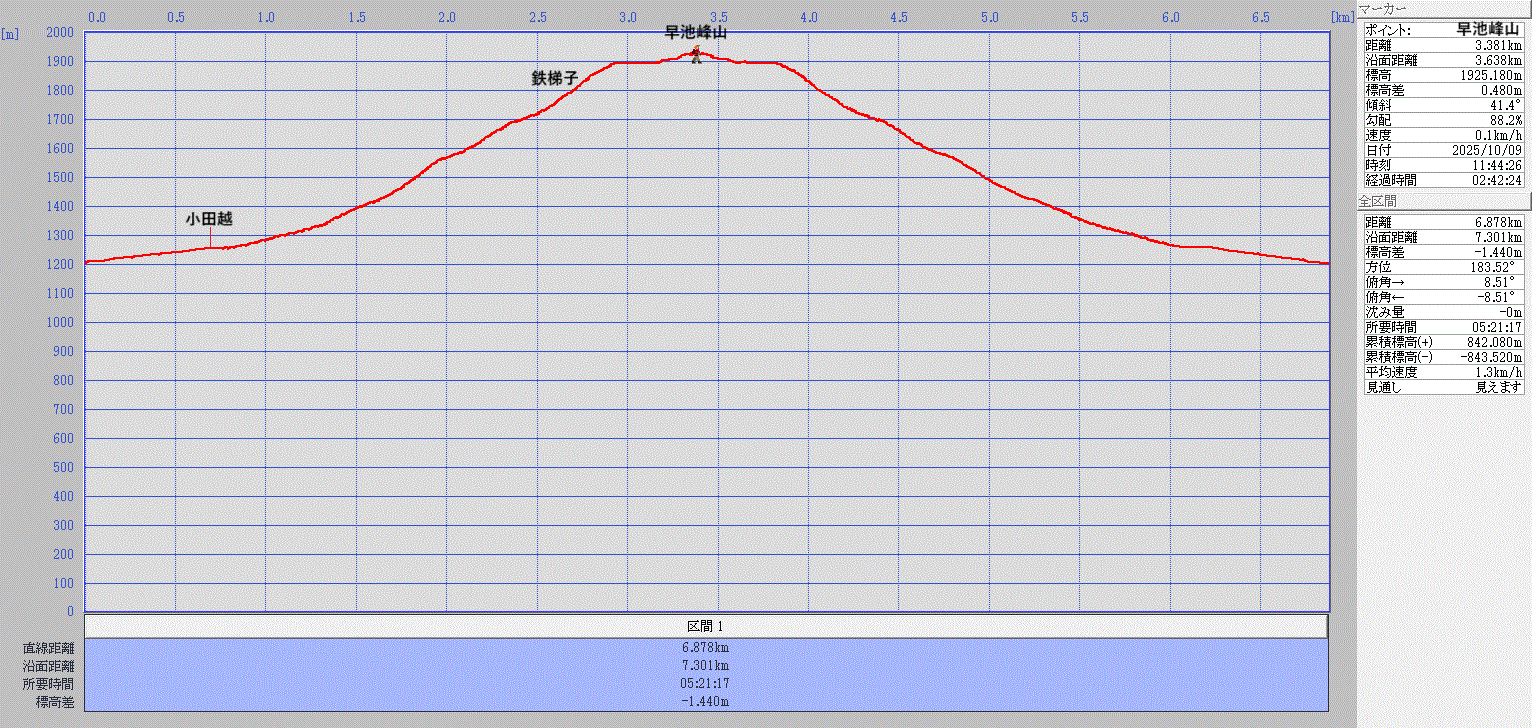Select the 日付 2025/10/09 row
This screenshot has width=1532, height=728.
tap(1444, 150)
